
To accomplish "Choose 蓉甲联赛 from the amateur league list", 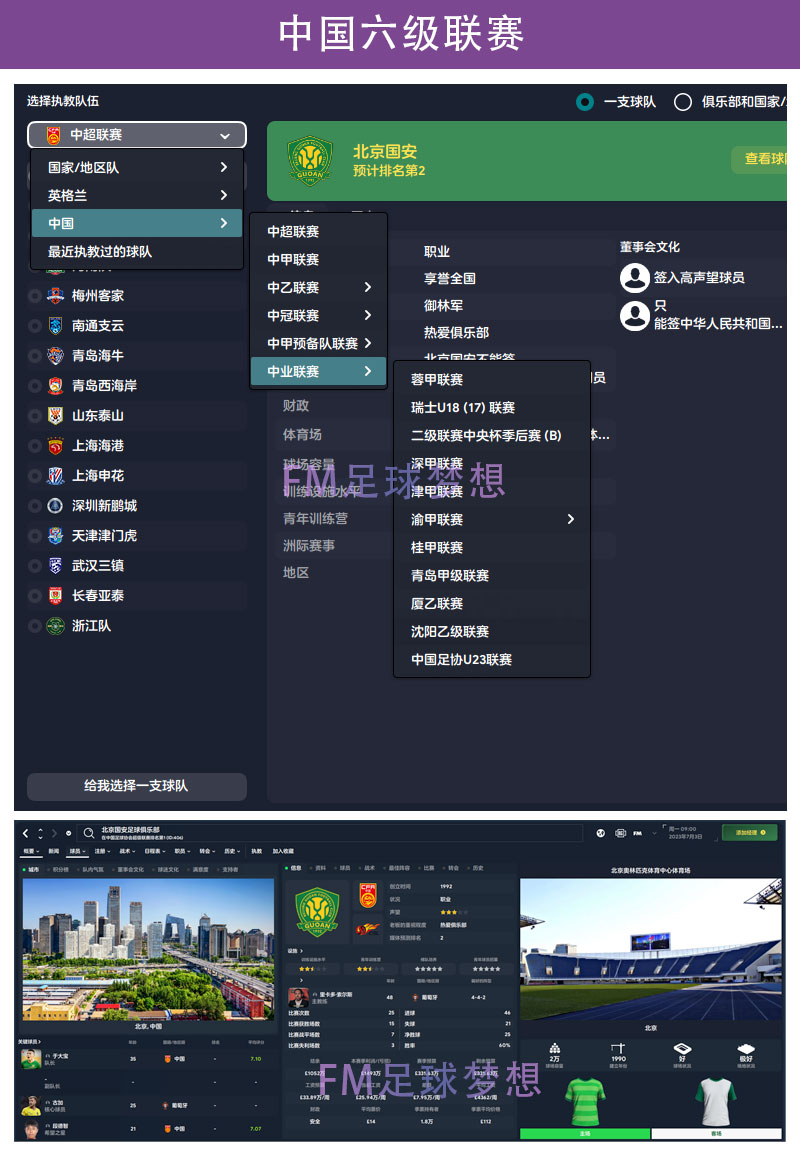I will click(492, 379).
